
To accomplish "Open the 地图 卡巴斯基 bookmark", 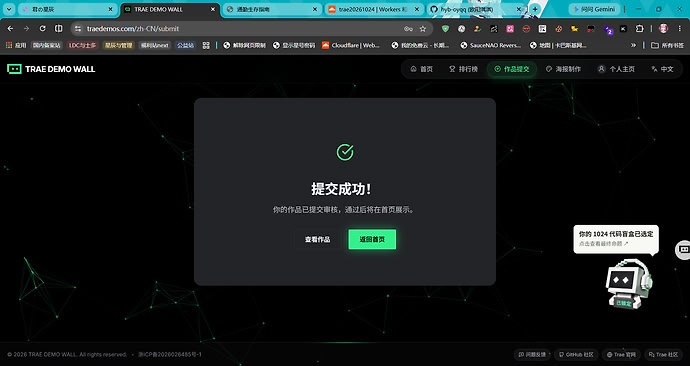I will coord(557,45).
